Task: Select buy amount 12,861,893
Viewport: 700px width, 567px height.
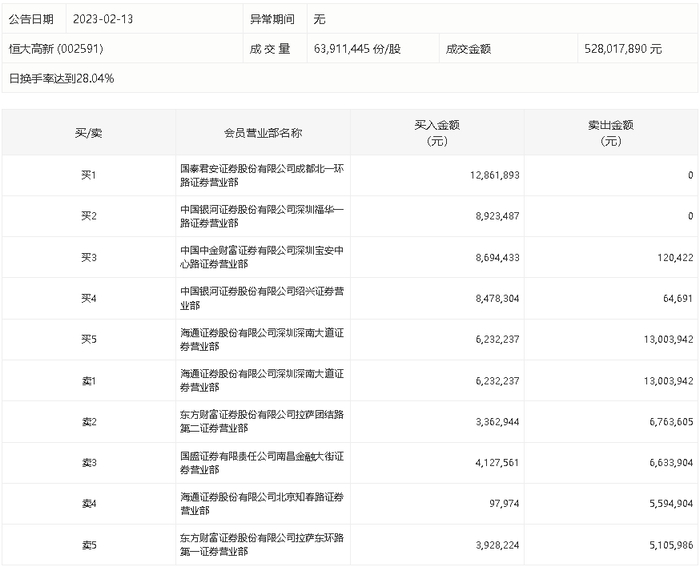Action: pyautogui.click(x=495, y=175)
